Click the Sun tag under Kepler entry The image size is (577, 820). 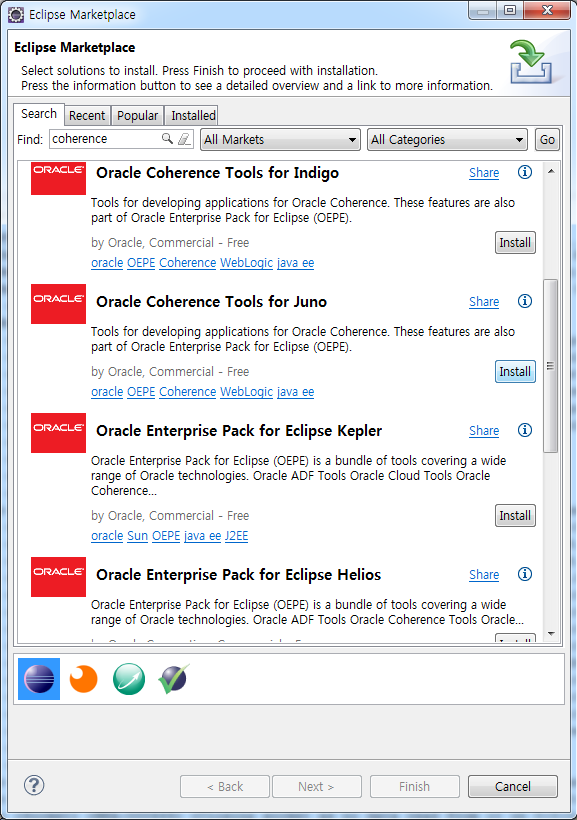coord(138,536)
